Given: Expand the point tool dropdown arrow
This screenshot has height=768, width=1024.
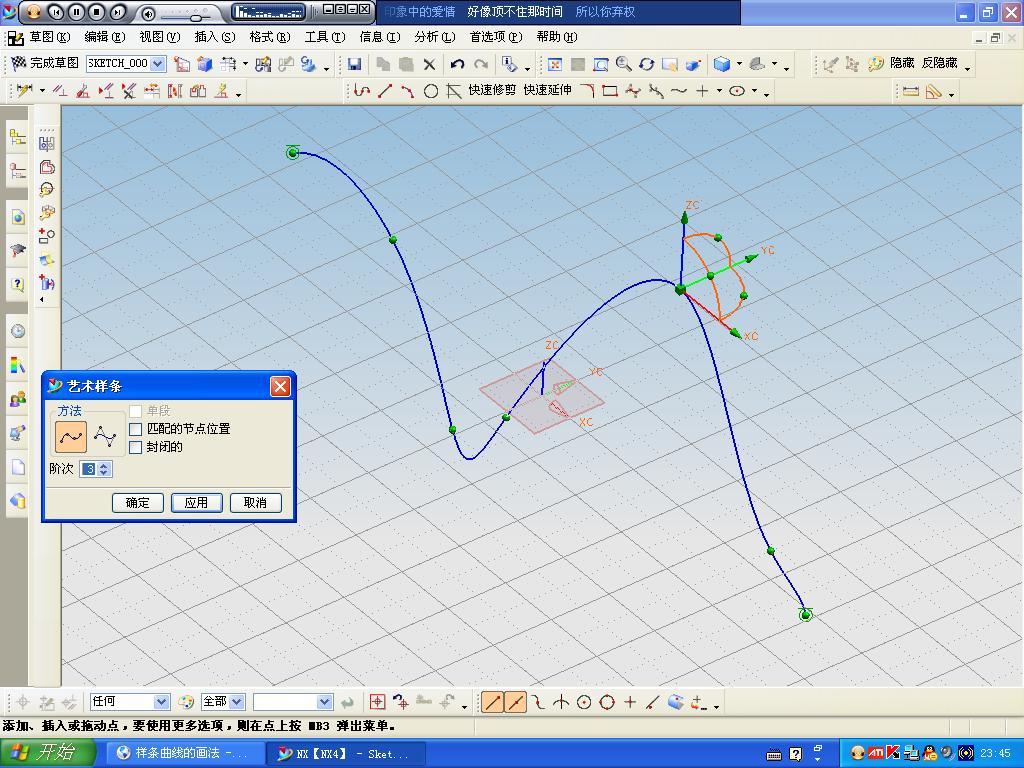Looking at the screenshot, I should point(719,91).
